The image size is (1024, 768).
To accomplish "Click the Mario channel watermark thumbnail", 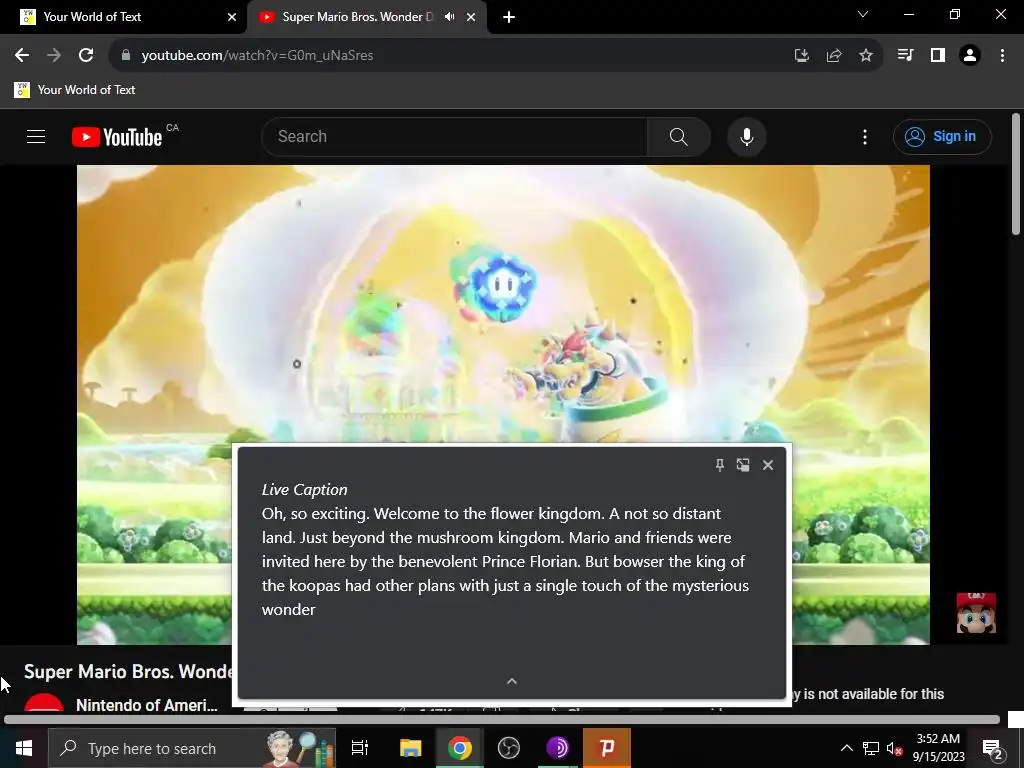I will [x=976, y=613].
